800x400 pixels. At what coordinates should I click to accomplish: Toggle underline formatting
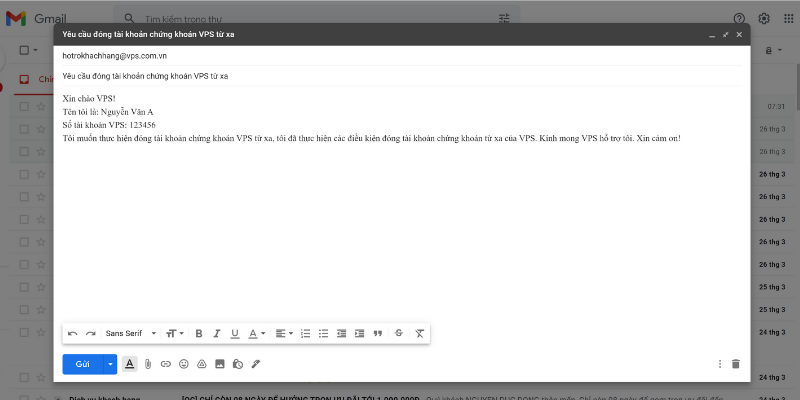click(x=235, y=334)
